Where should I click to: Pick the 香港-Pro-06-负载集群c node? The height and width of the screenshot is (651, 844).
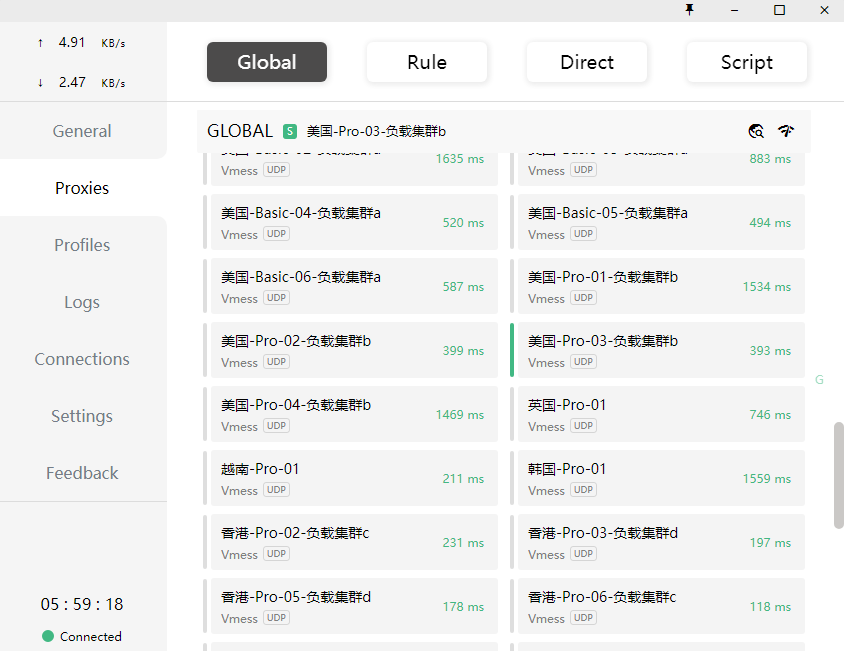click(658, 606)
